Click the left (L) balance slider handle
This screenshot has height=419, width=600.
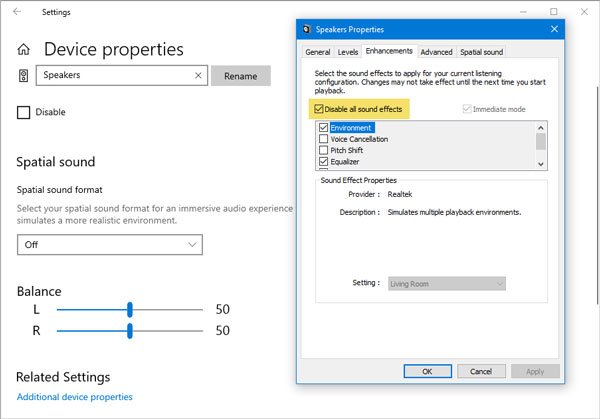coord(130,310)
